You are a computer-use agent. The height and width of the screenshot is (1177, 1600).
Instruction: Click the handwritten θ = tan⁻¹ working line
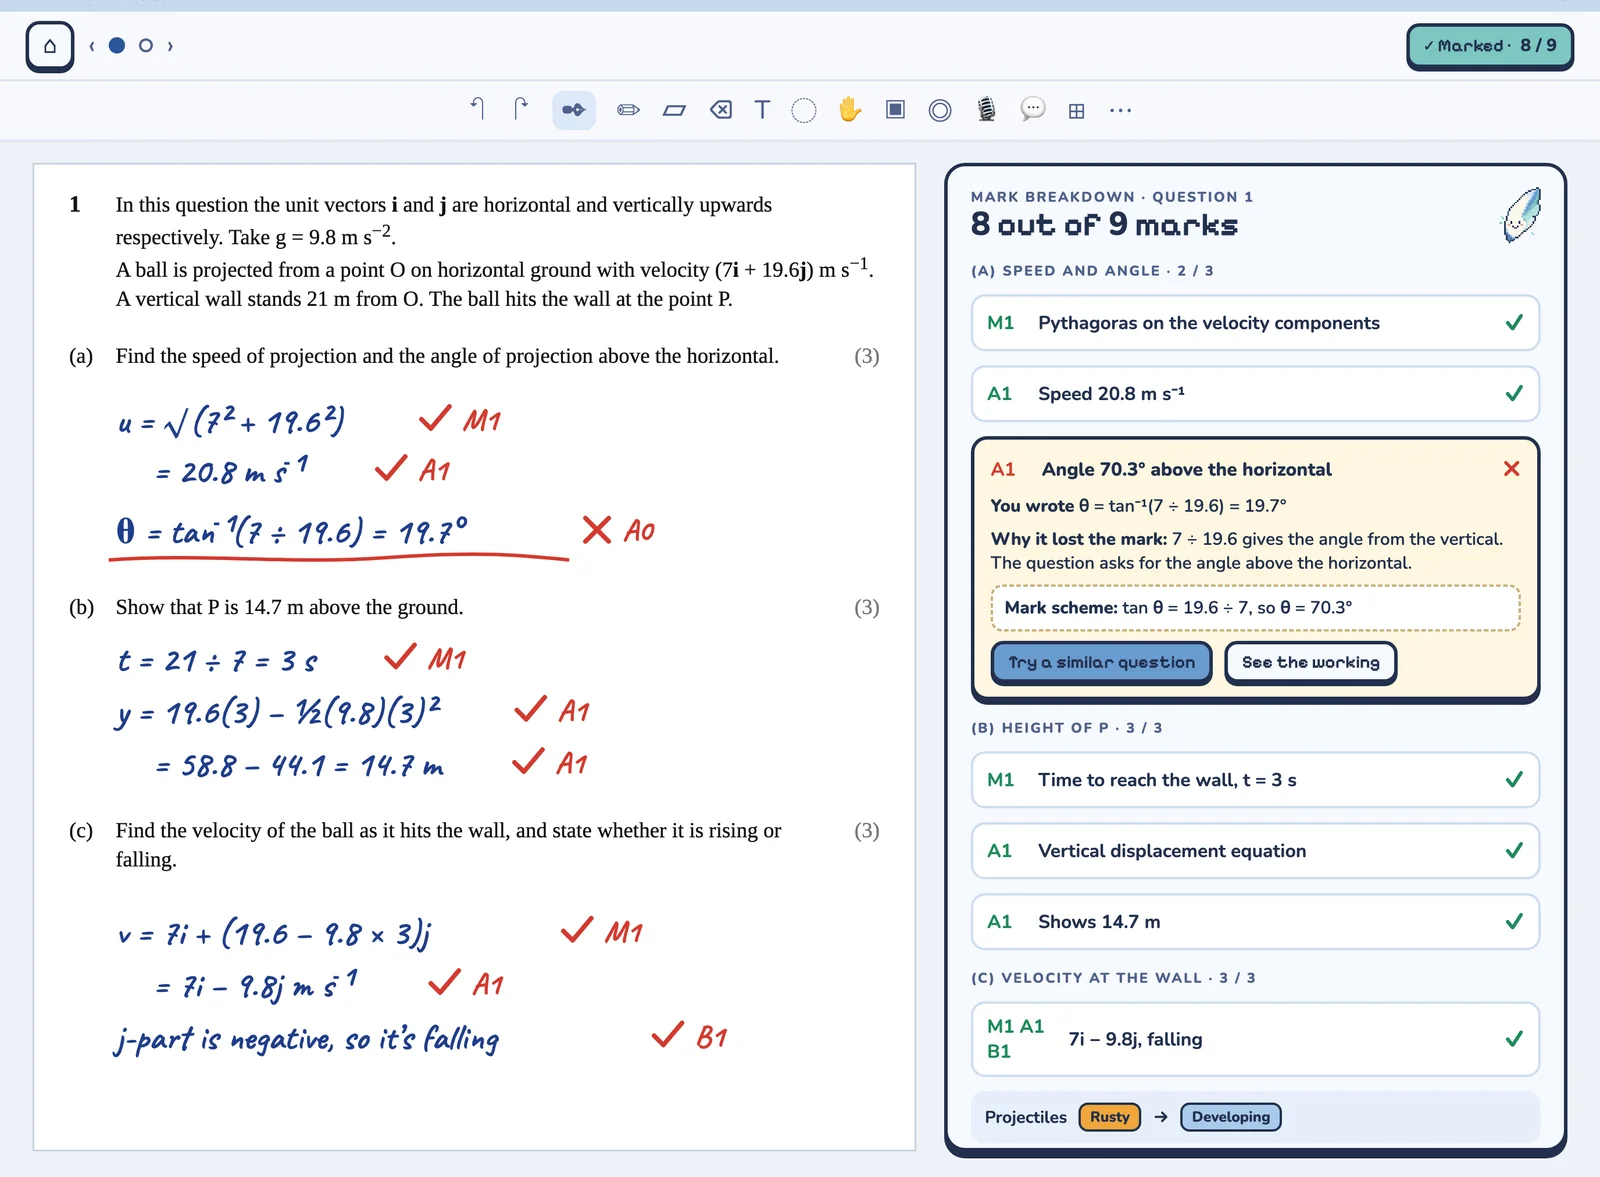[x=292, y=531]
